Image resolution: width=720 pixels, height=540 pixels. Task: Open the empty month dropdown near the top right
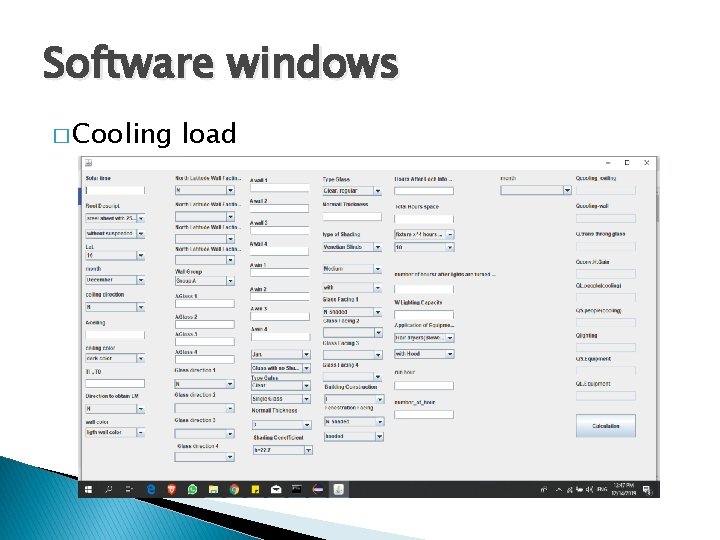[536, 190]
